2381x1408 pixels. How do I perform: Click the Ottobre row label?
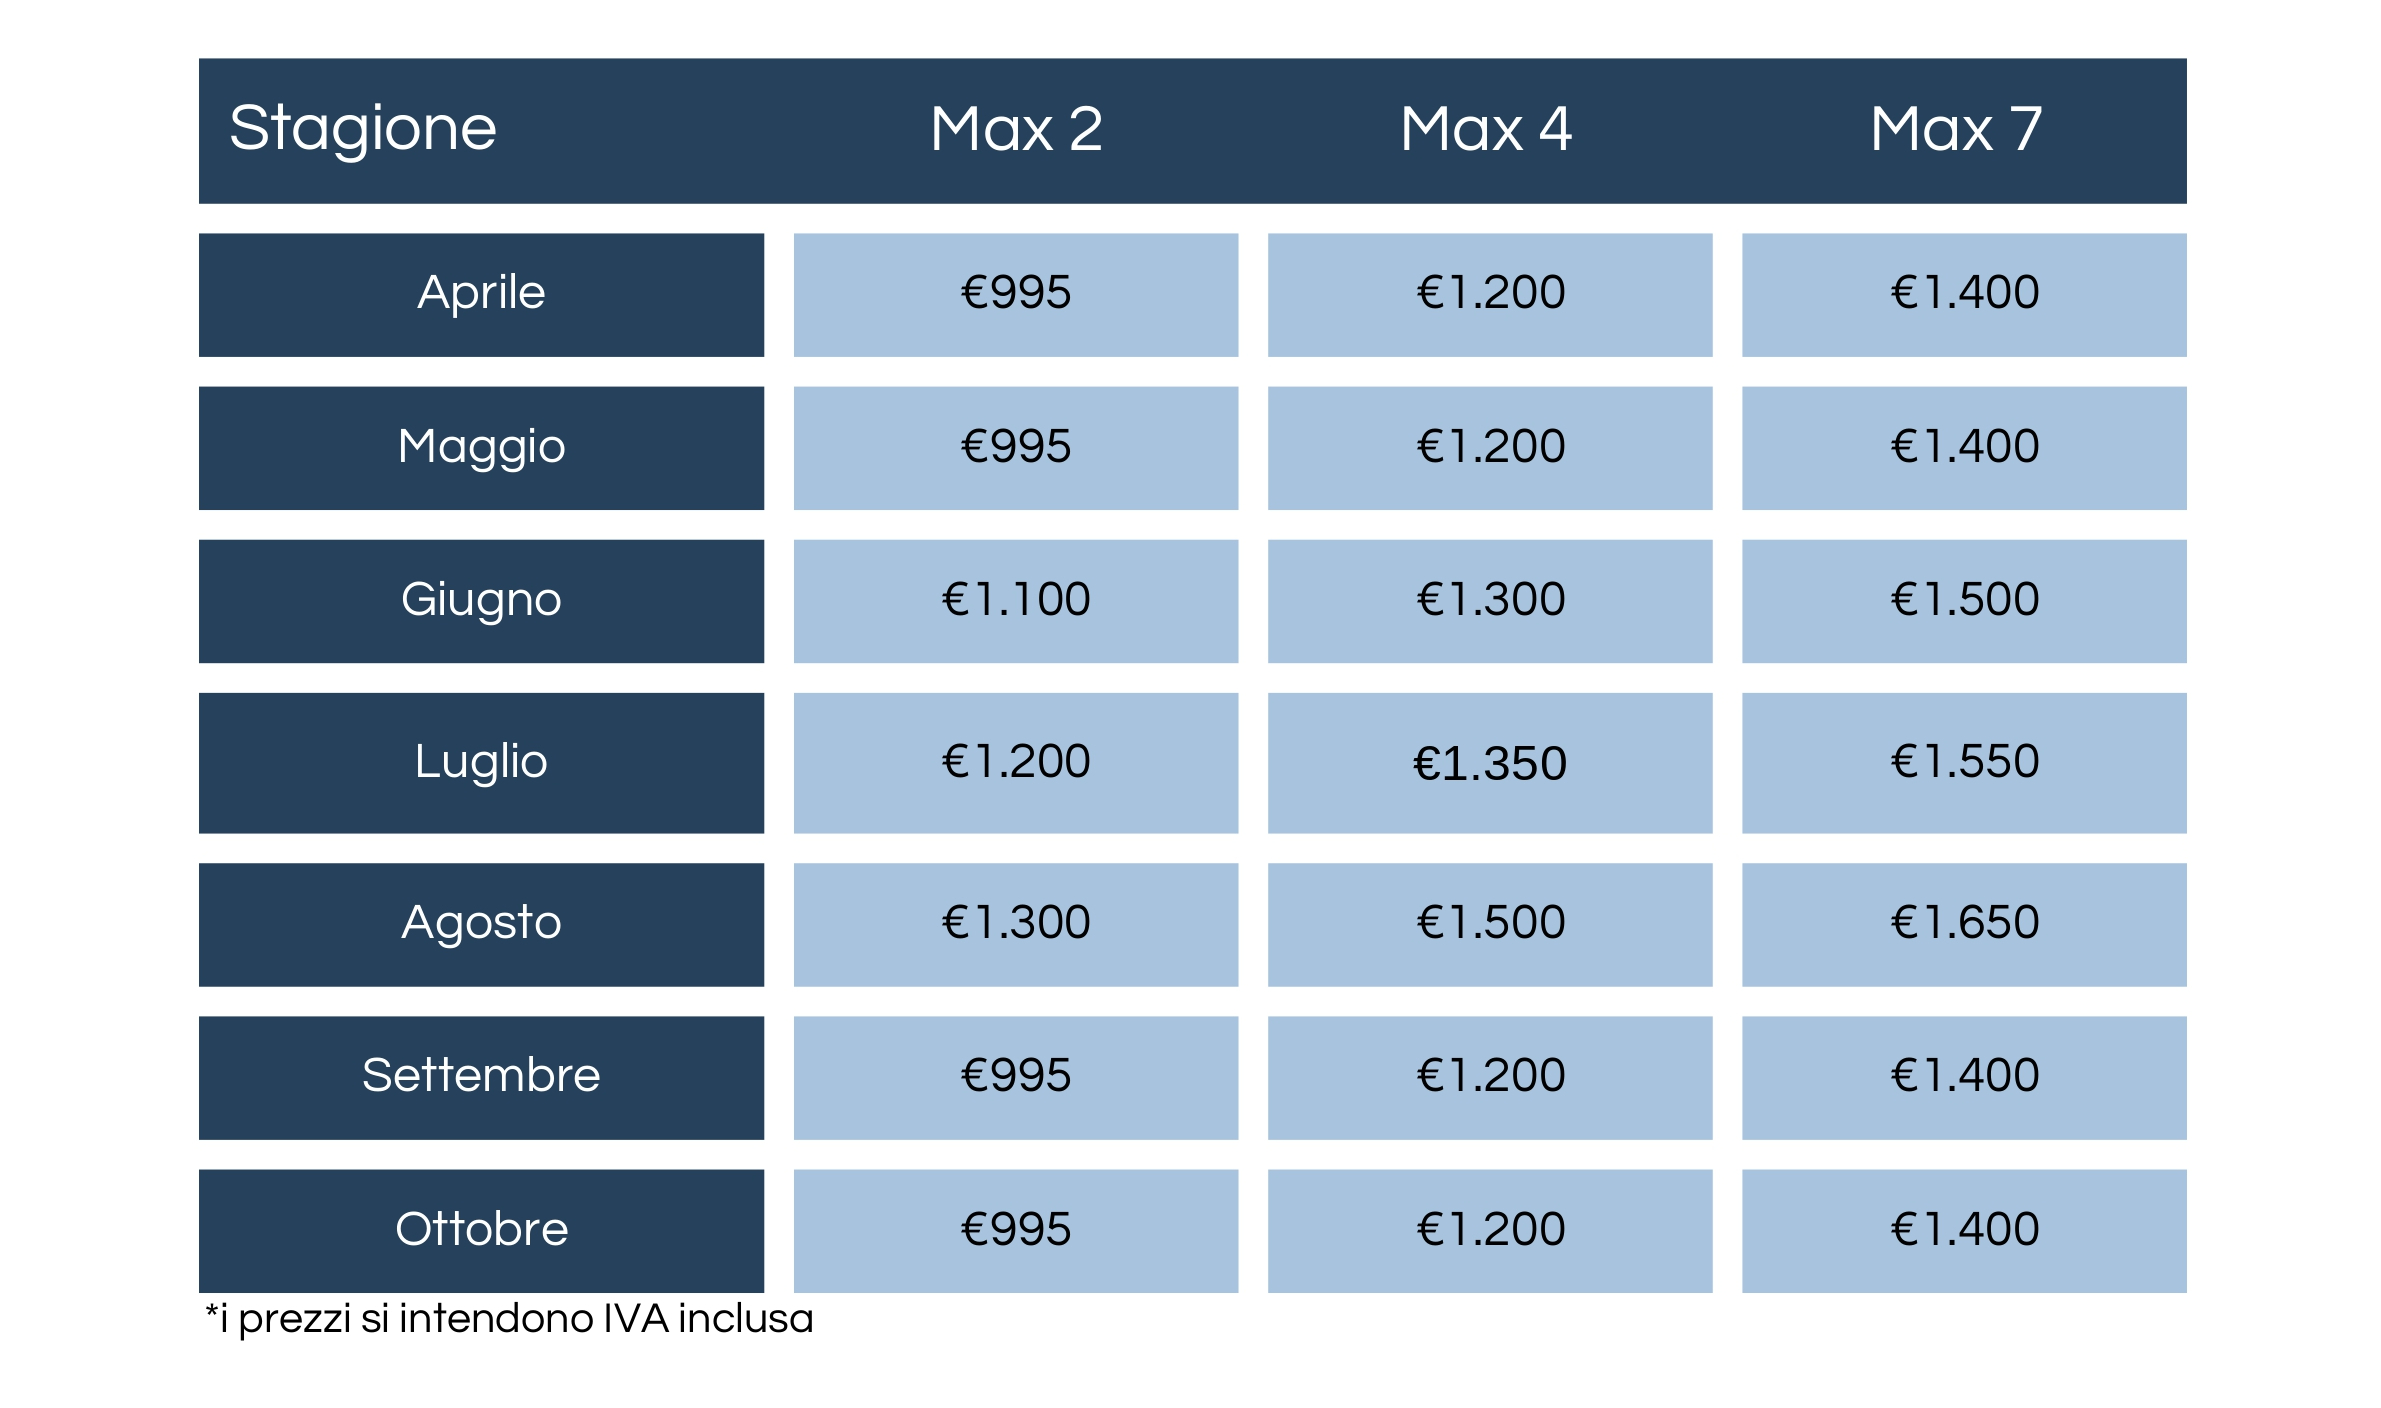pyautogui.click(x=481, y=1231)
